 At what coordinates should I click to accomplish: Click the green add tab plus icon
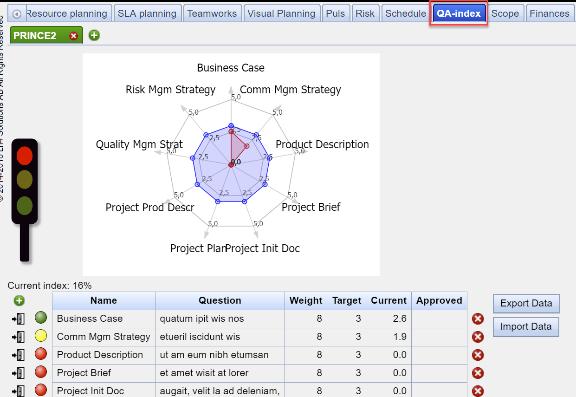[x=94, y=35]
